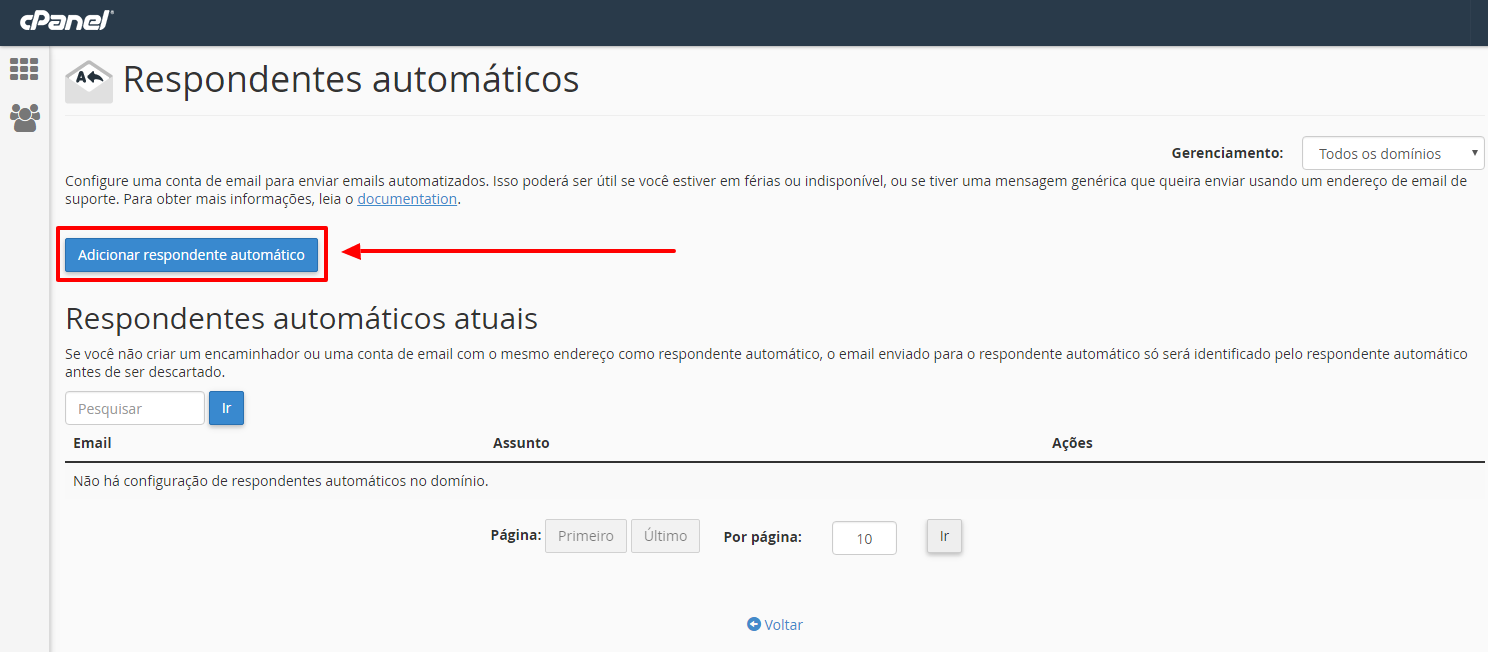Click the Gerenciamento label

(1227, 153)
